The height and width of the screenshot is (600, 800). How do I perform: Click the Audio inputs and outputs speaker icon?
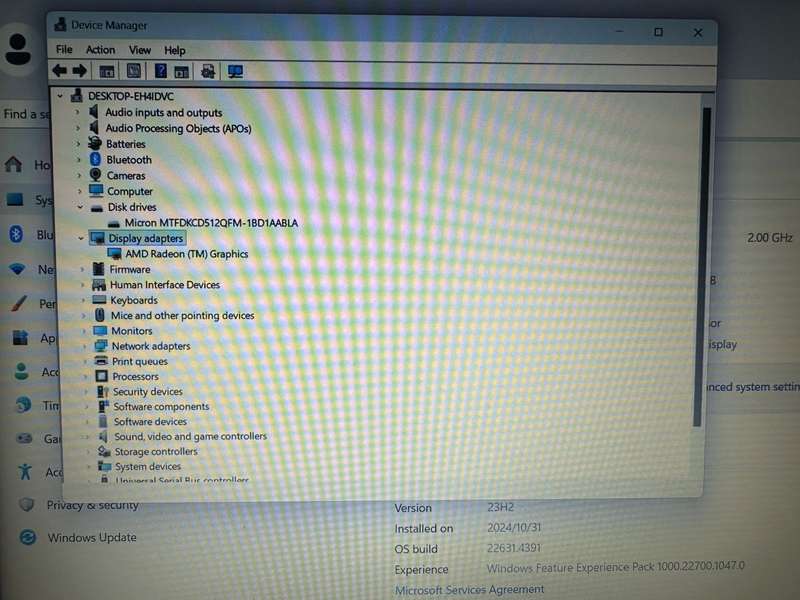point(94,112)
